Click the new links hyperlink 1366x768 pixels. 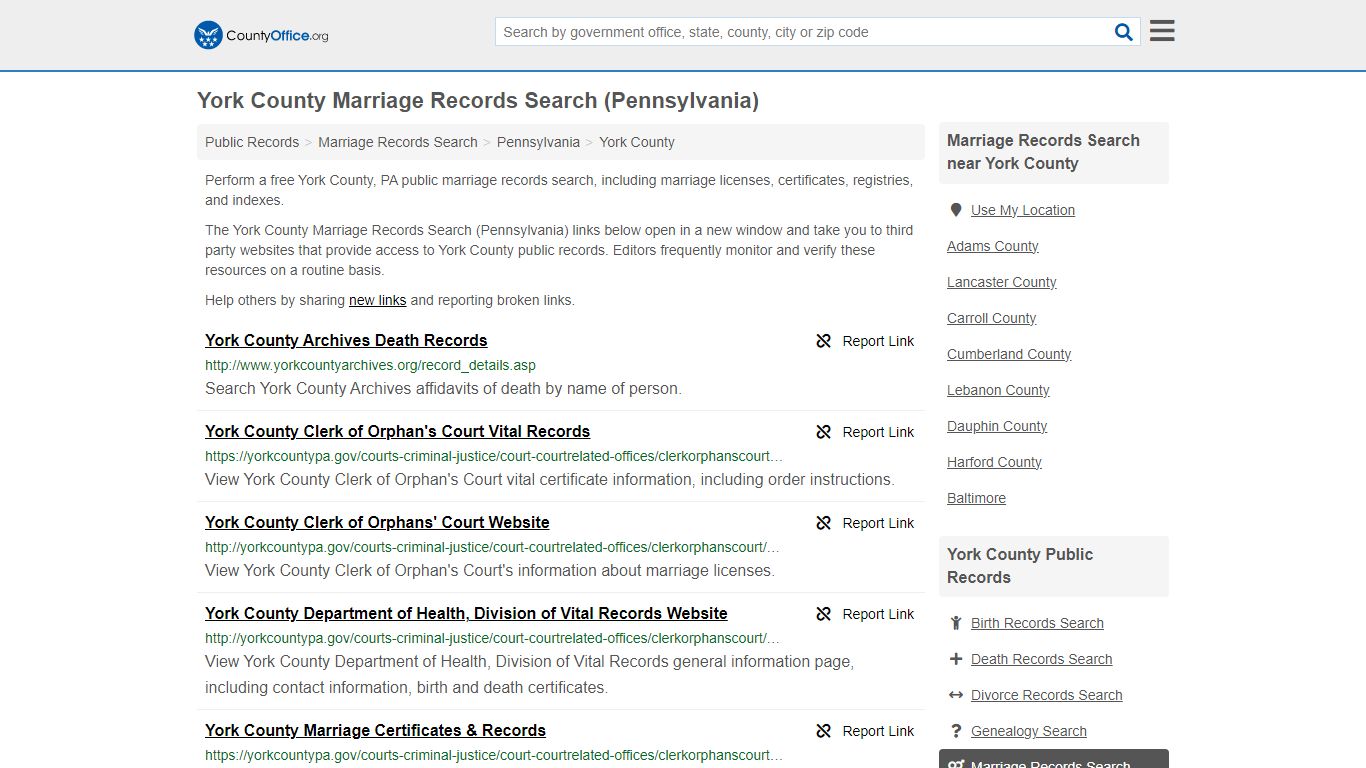click(x=377, y=300)
